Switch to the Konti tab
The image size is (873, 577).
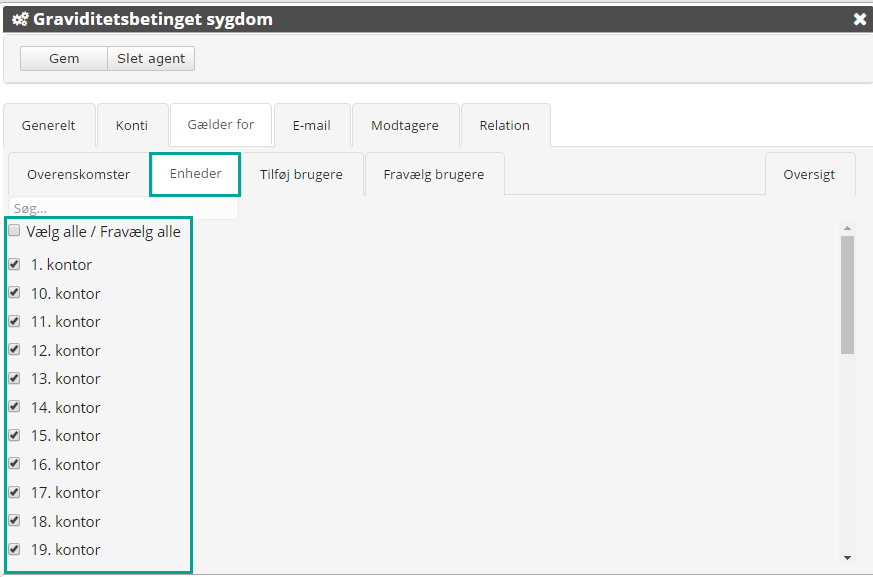tap(132, 126)
